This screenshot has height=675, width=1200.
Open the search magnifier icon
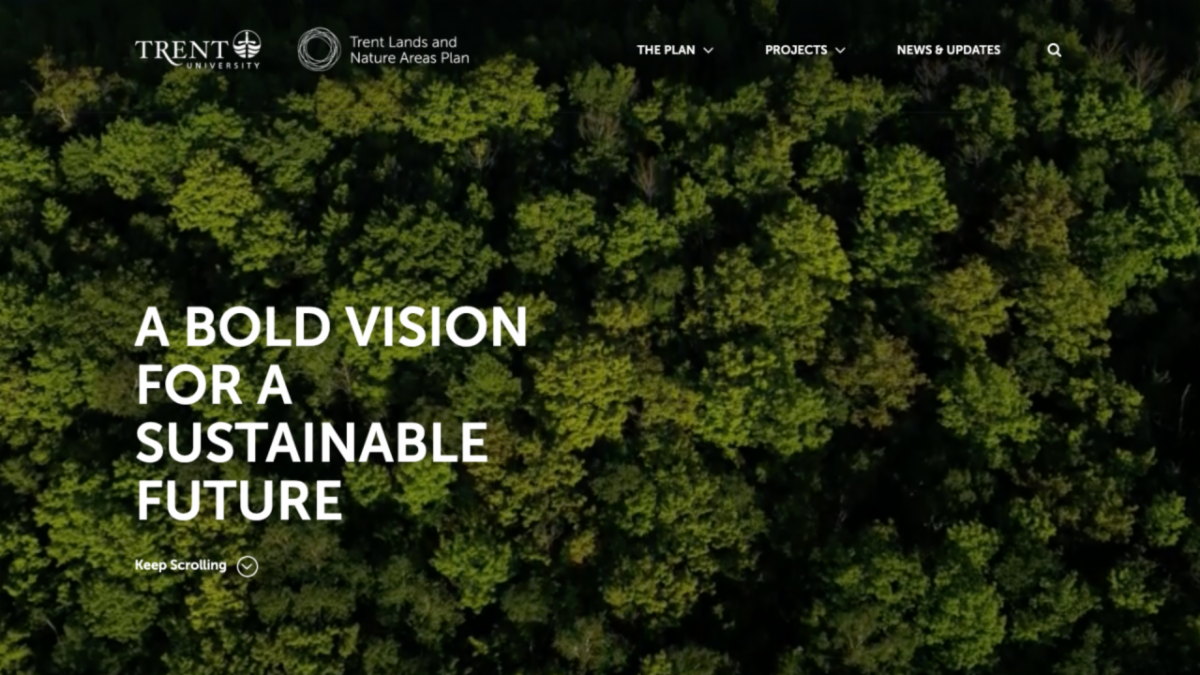click(x=1054, y=50)
